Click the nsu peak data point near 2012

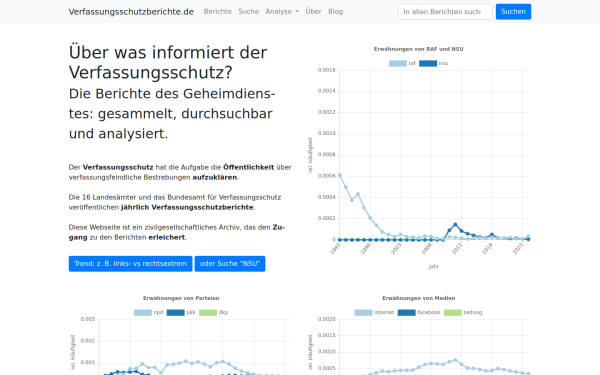[x=455, y=225]
